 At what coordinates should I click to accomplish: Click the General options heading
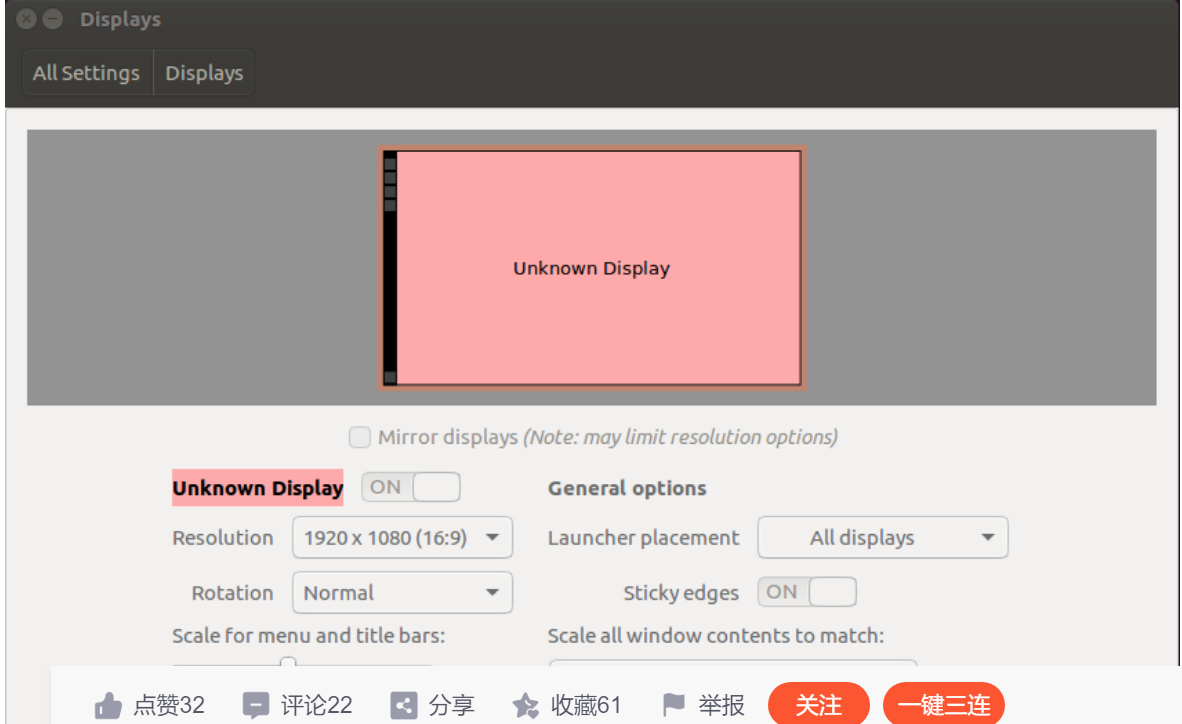pos(627,489)
